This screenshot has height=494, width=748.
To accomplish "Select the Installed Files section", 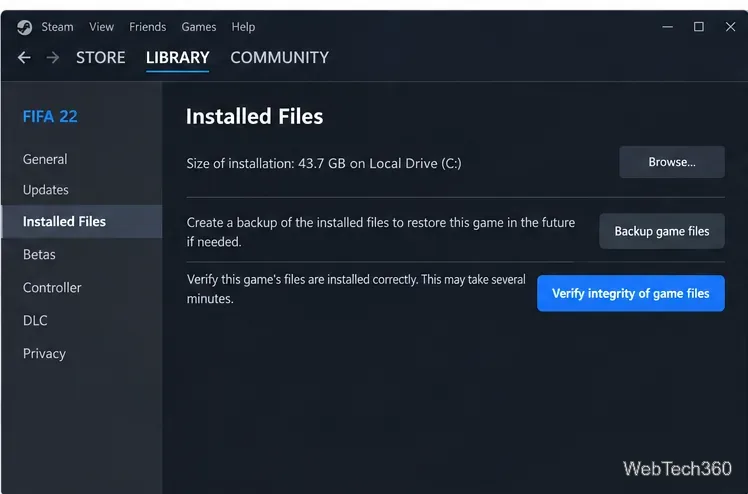I will point(82,221).
